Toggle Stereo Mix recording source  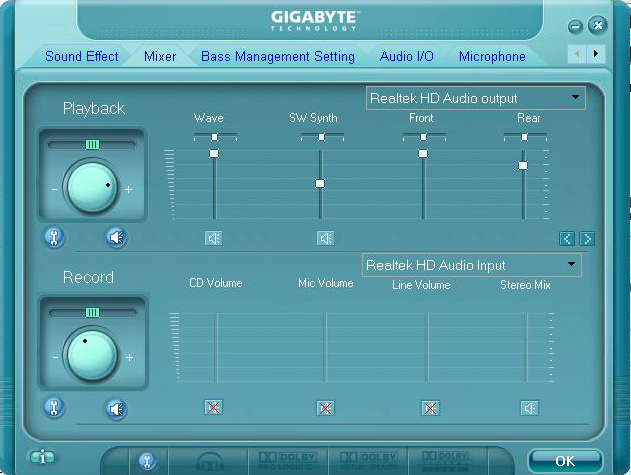pyautogui.click(x=529, y=408)
